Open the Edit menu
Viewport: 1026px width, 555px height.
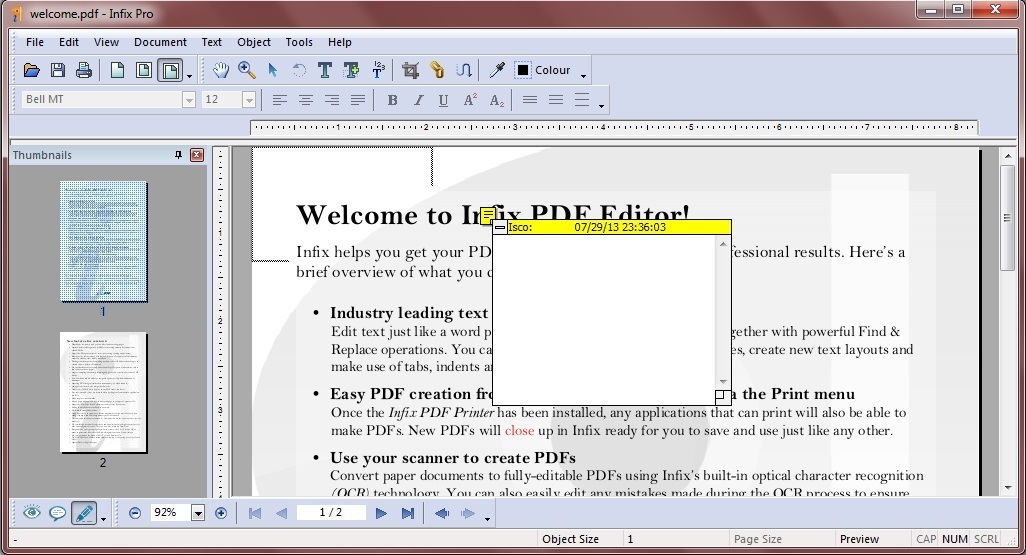coord(69,42)
